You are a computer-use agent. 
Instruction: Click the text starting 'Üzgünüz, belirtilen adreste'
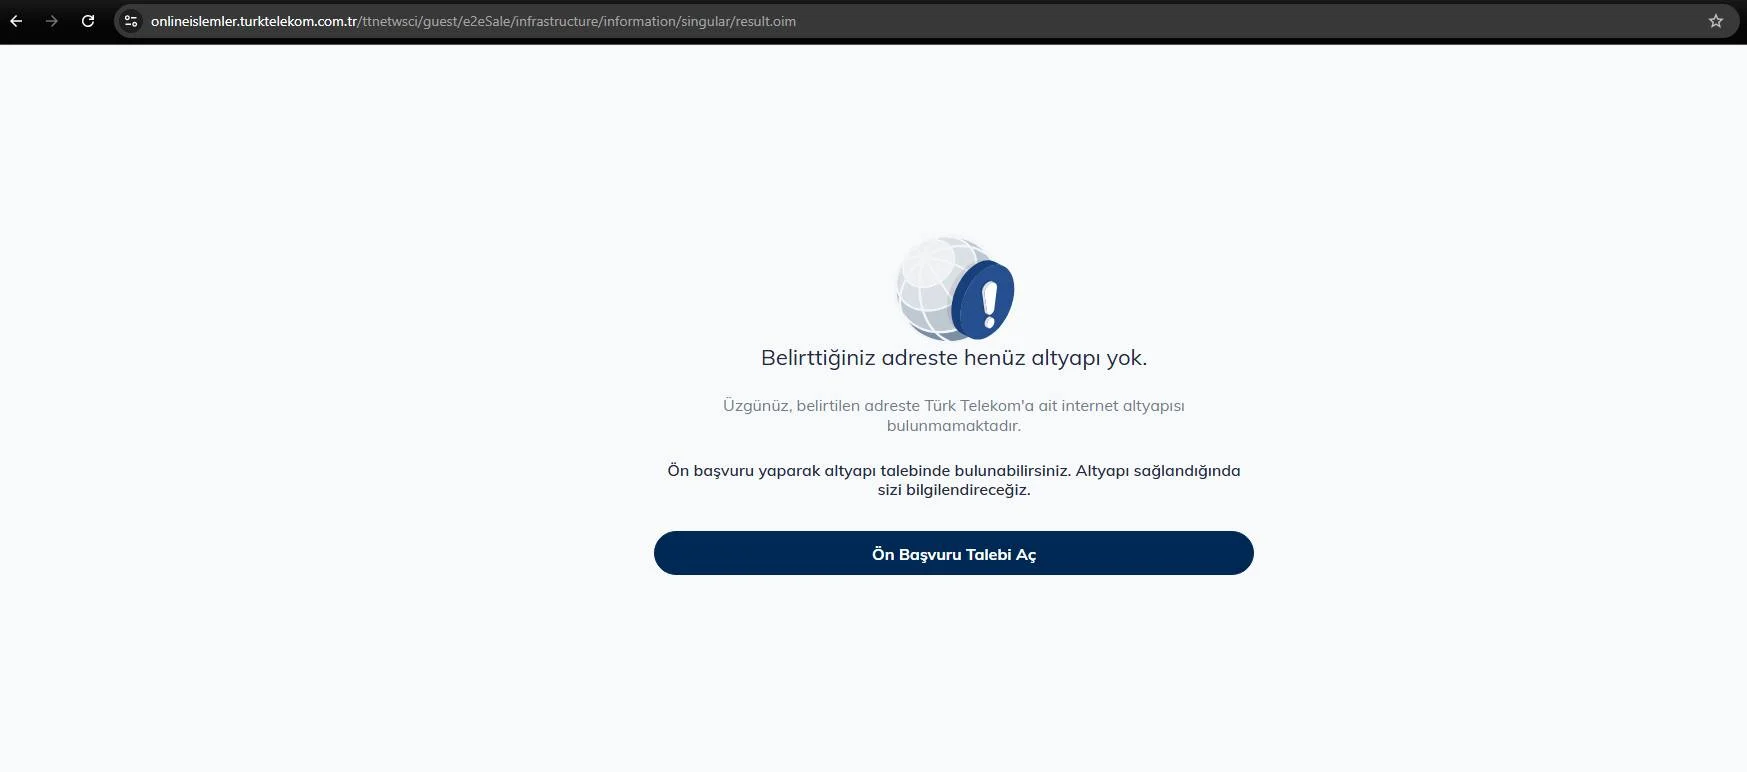[x=954, y=415]
